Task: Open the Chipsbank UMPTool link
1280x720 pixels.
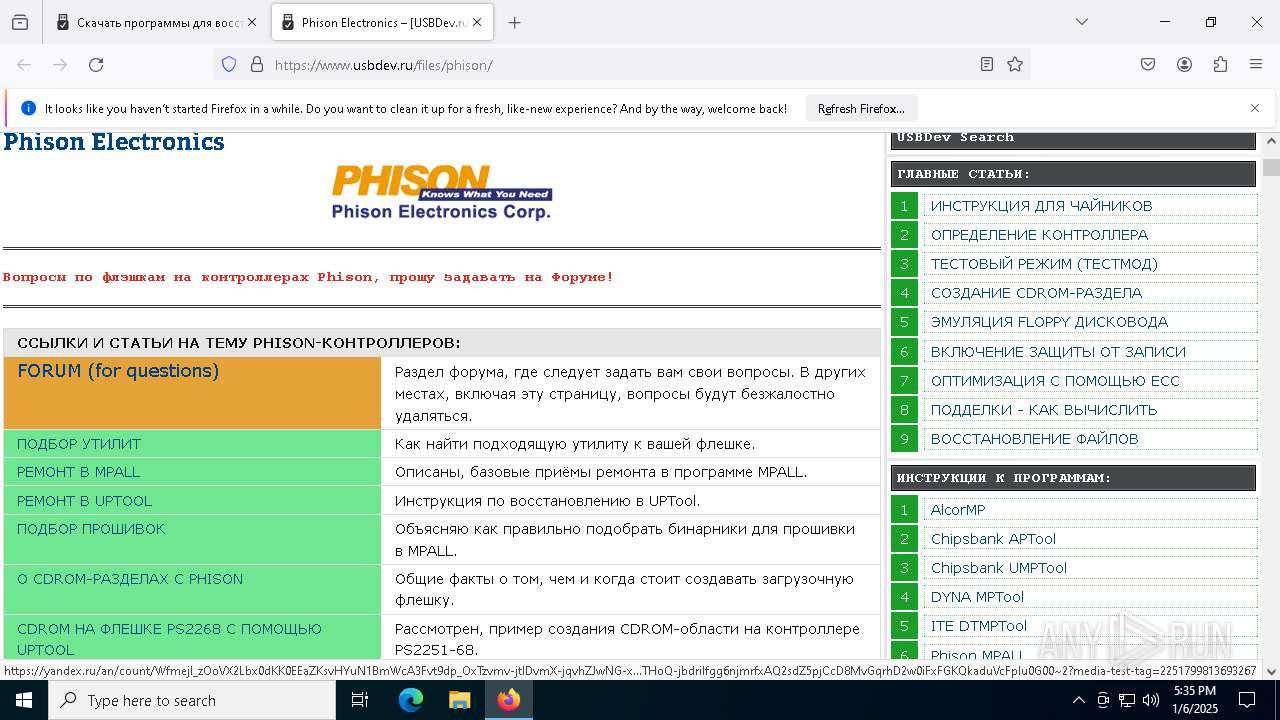Action: click(999, 568)
